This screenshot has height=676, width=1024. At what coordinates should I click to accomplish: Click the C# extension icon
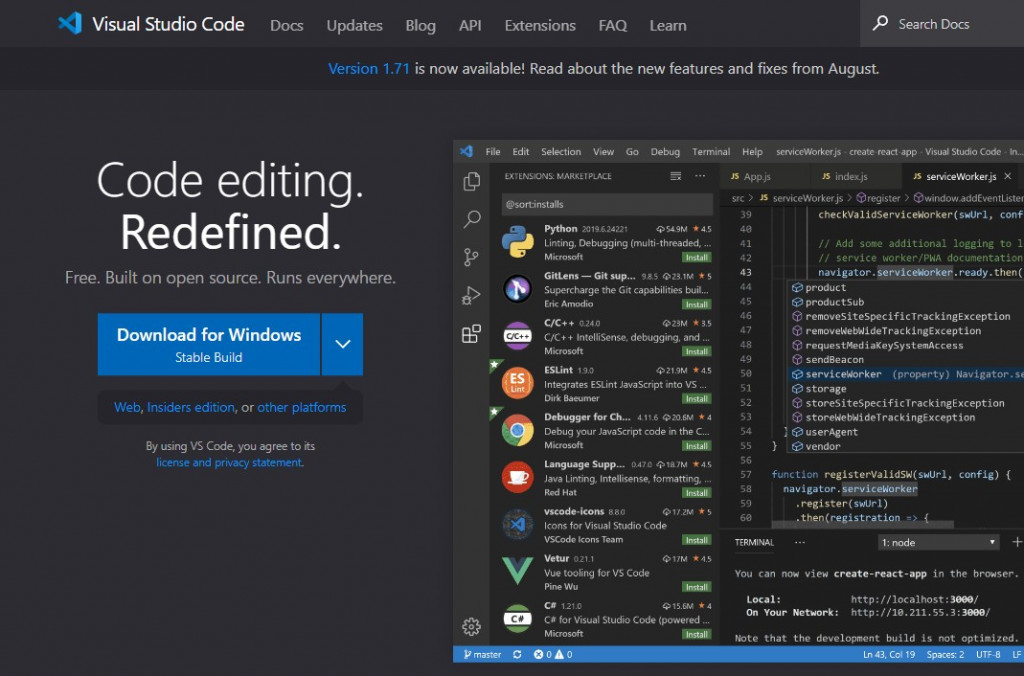(x=517, y=618)
